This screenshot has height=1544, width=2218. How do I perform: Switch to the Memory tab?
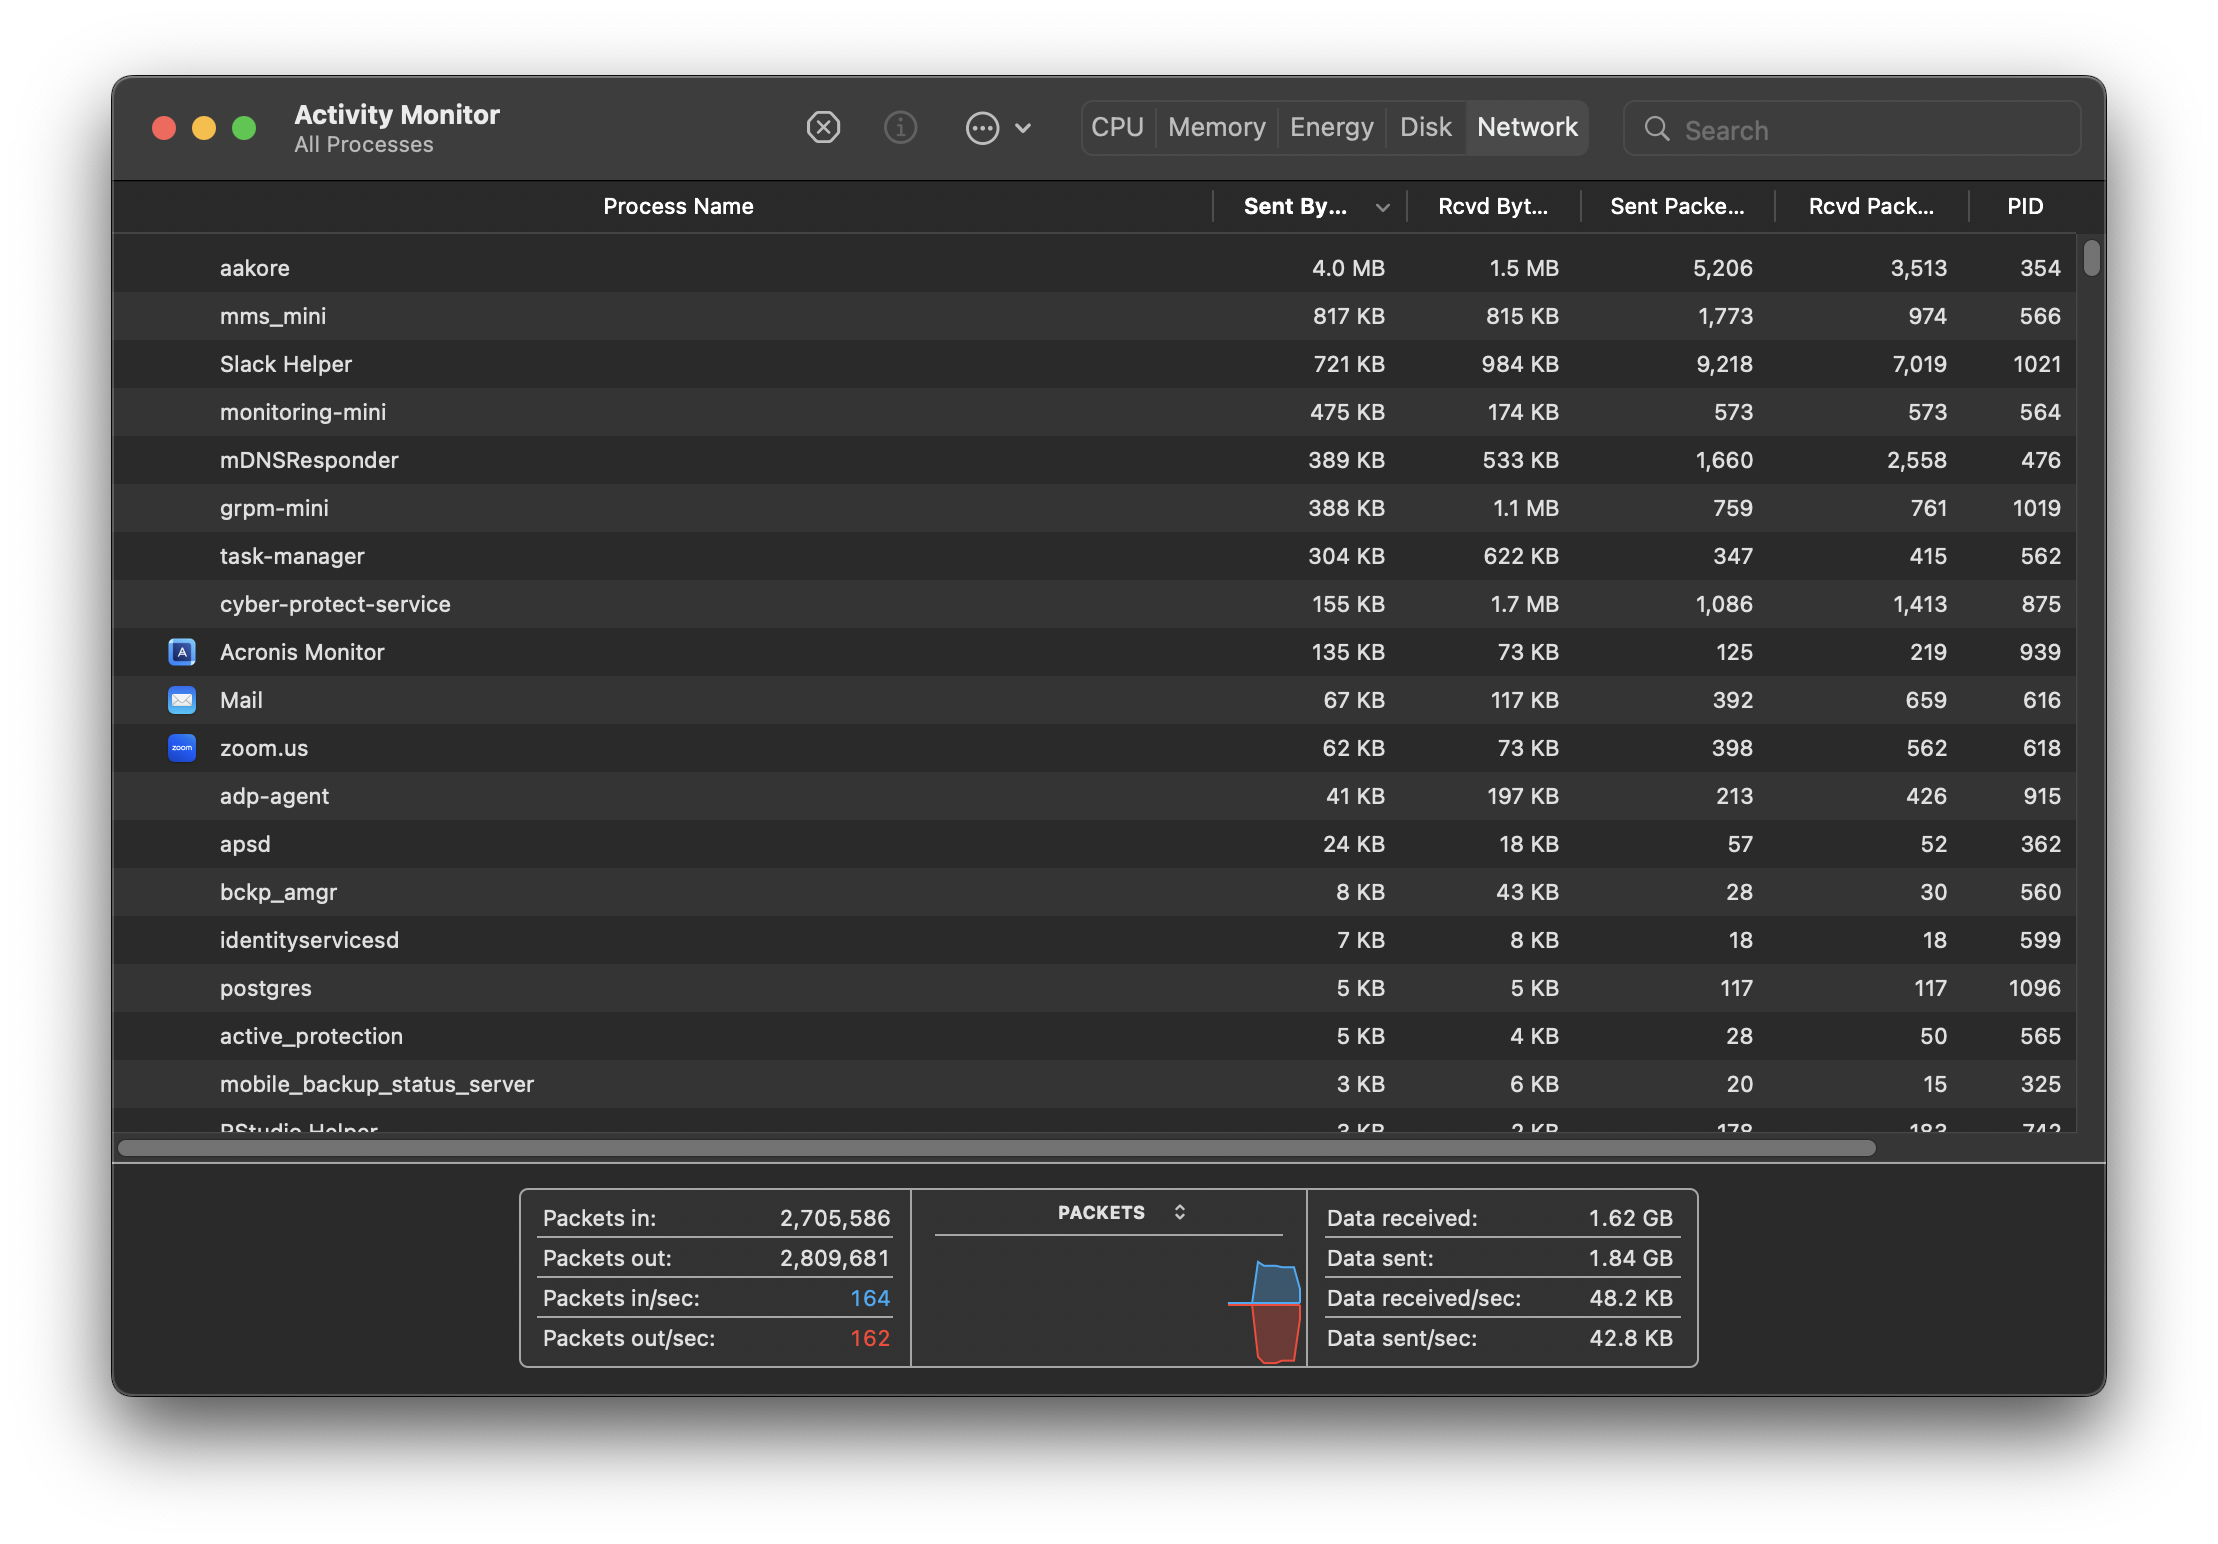coord(1216,127)
